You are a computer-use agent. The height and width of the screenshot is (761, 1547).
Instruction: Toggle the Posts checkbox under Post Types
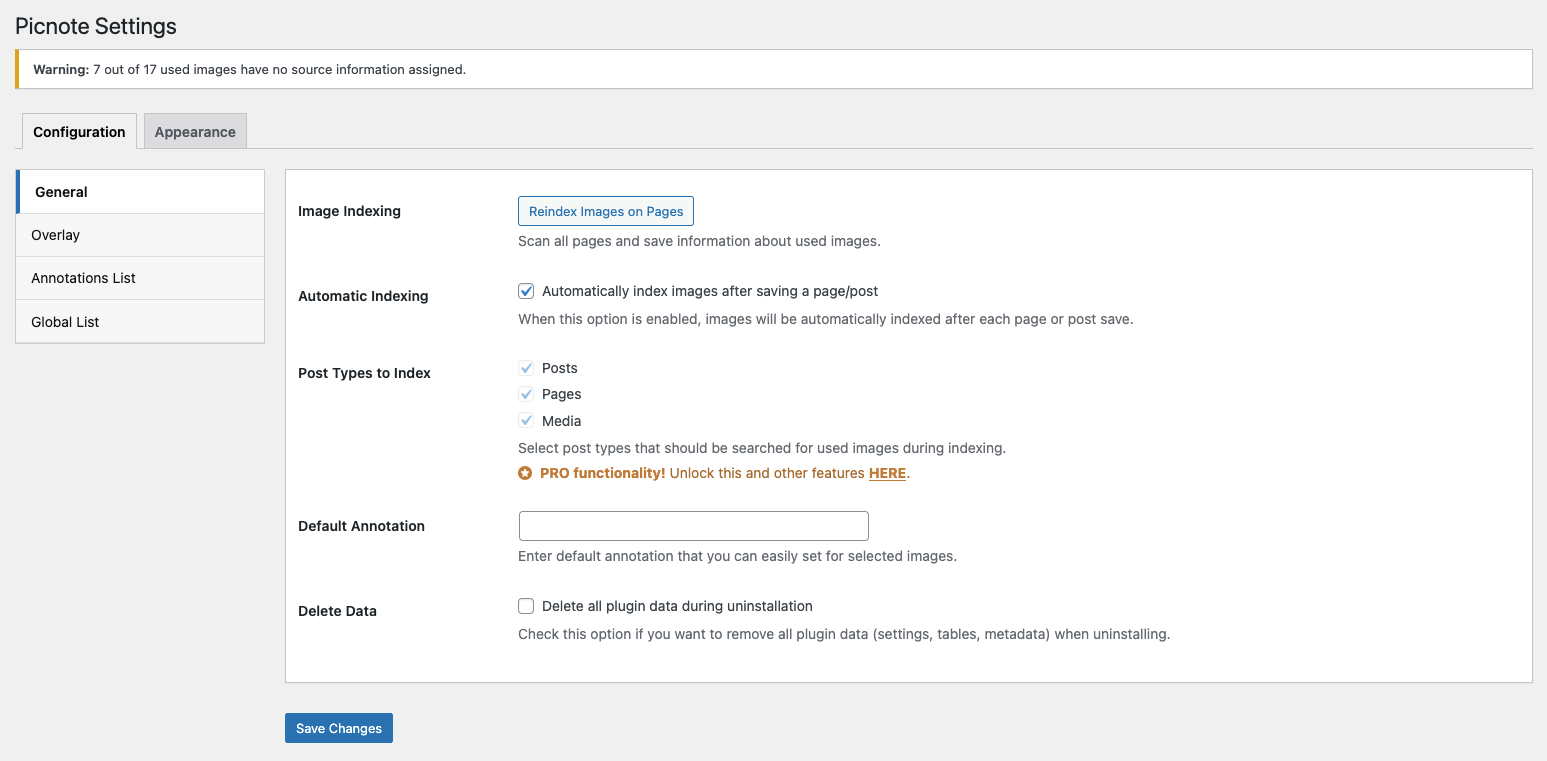pyautogui.click(x=526, y=367)
